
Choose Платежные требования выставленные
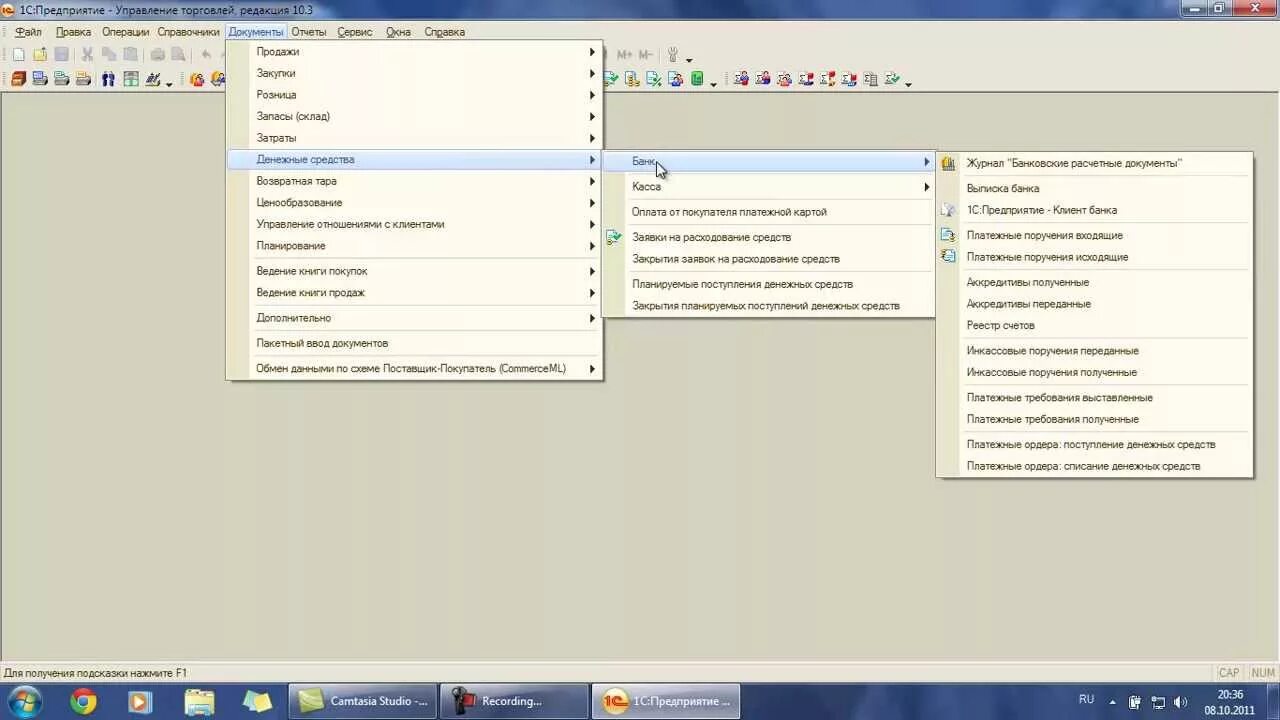pos(1094,398)
